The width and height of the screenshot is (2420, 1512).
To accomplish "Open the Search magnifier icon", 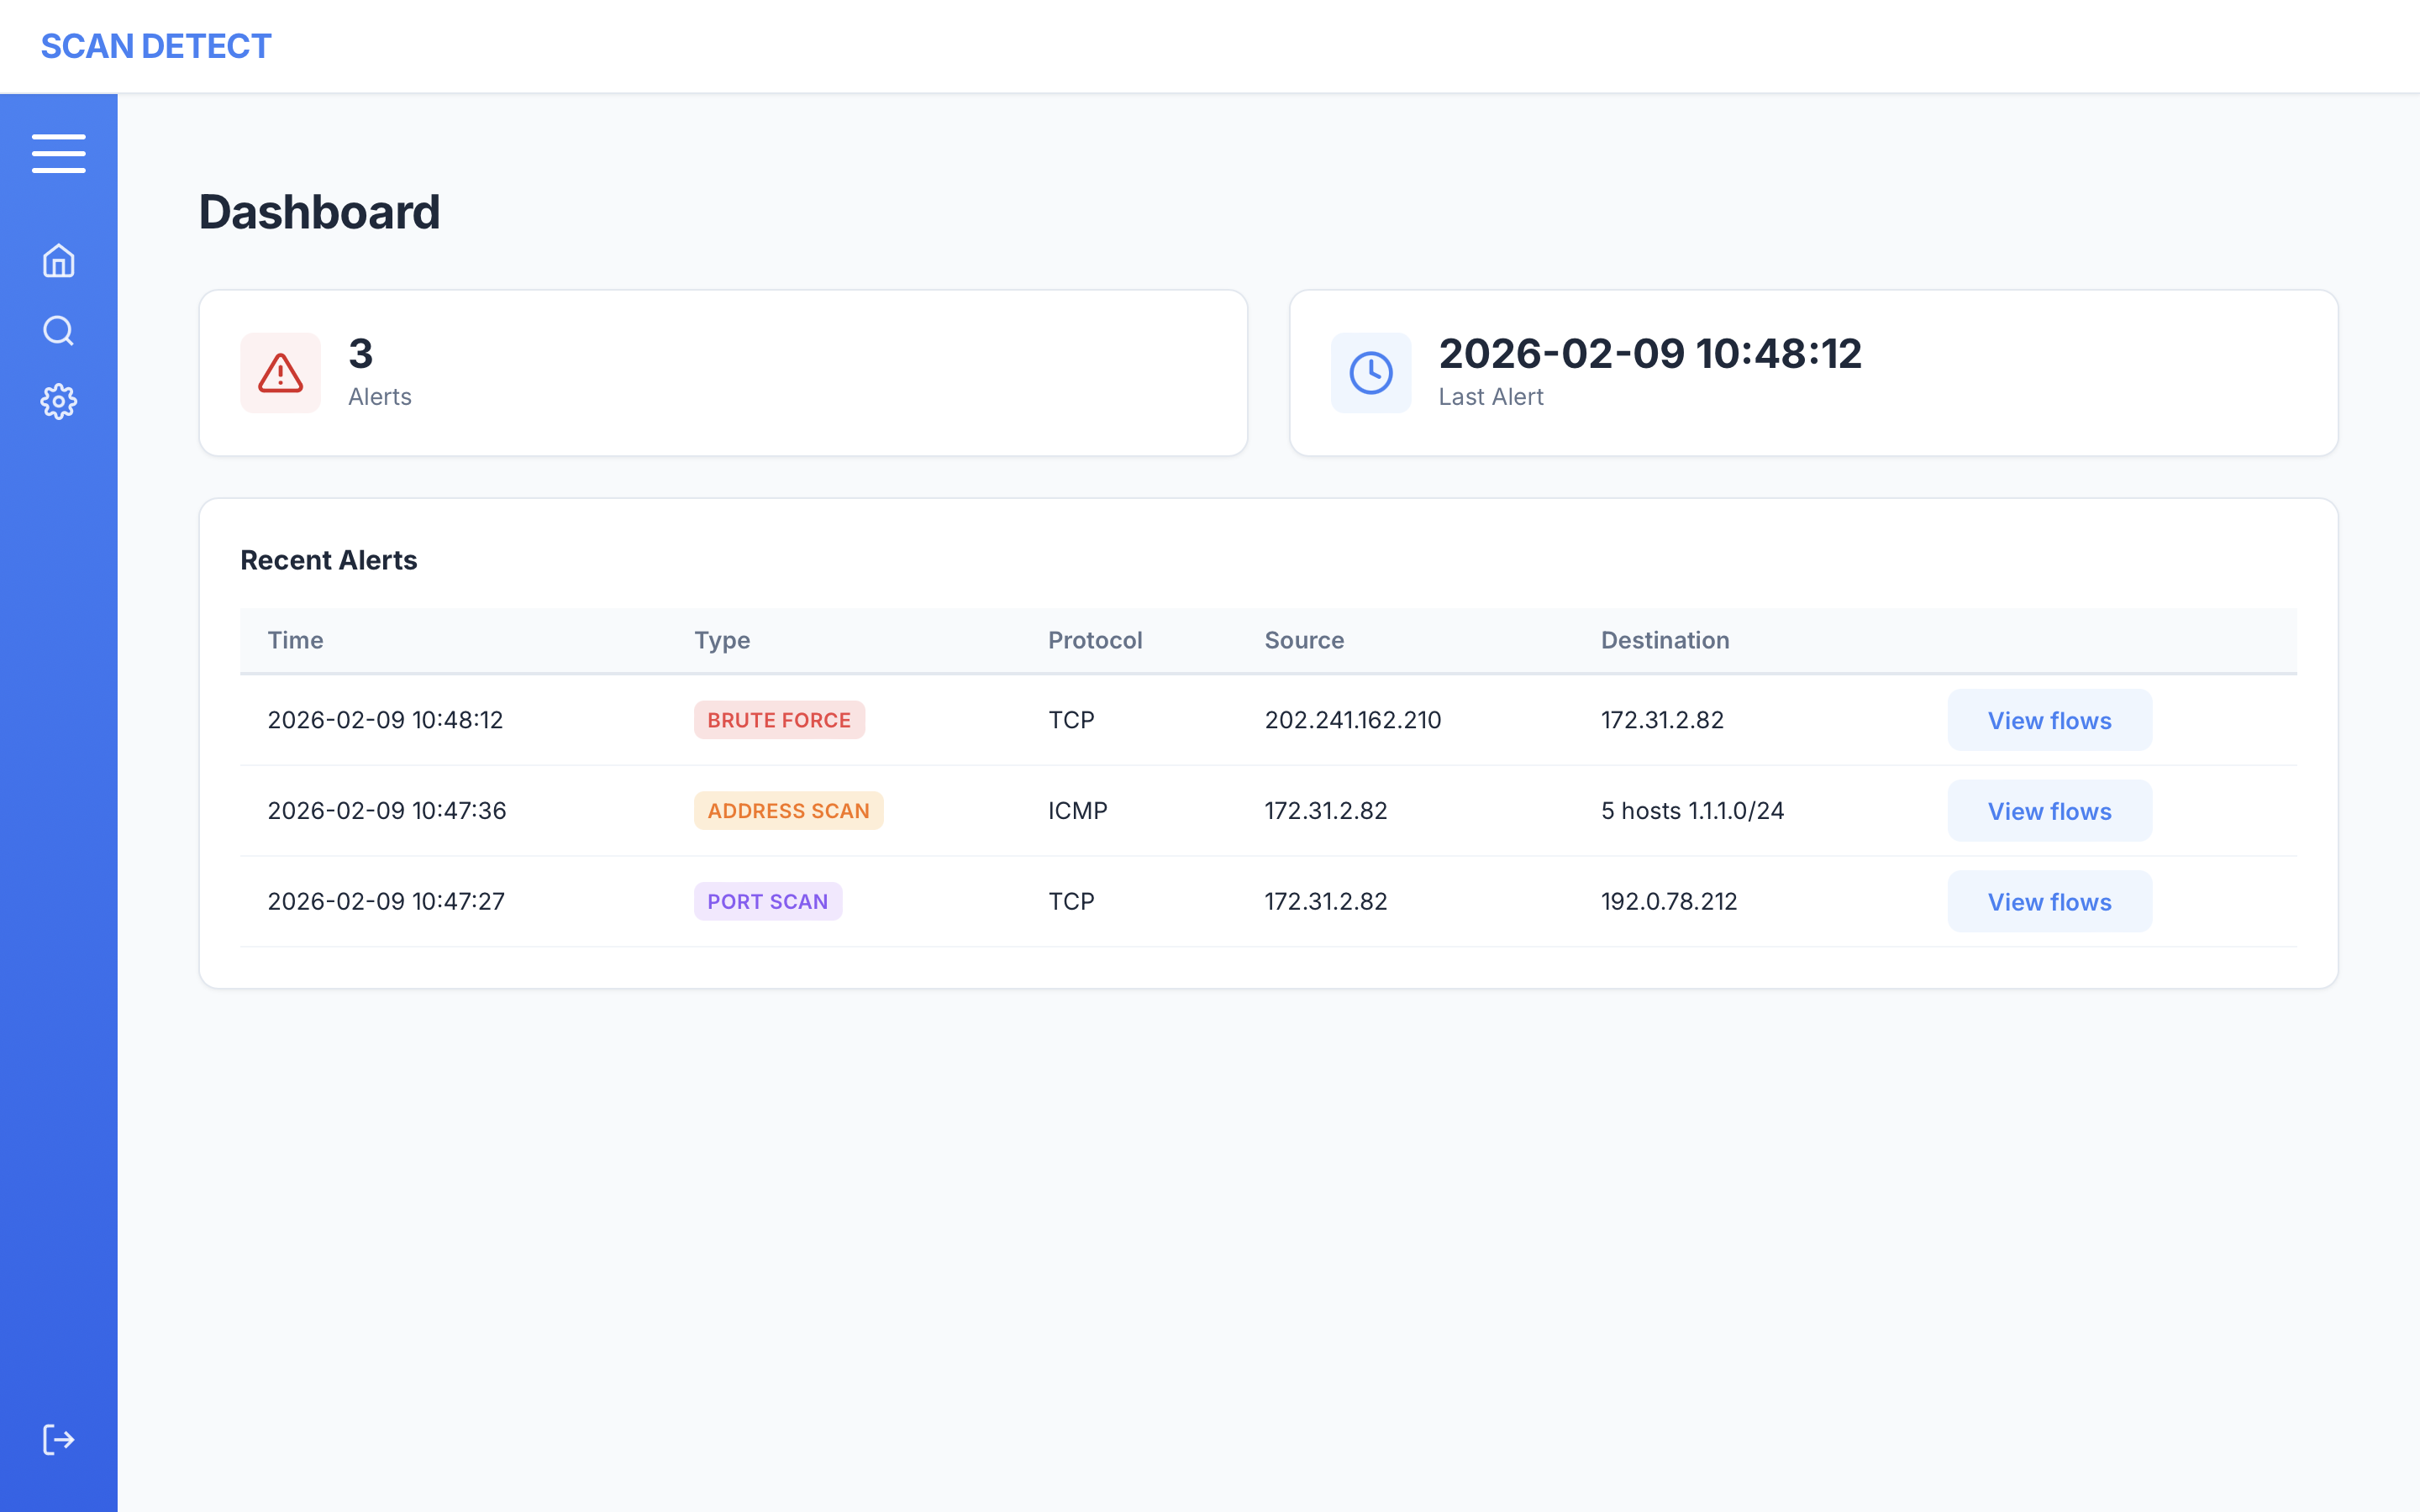I will (58, 331).
